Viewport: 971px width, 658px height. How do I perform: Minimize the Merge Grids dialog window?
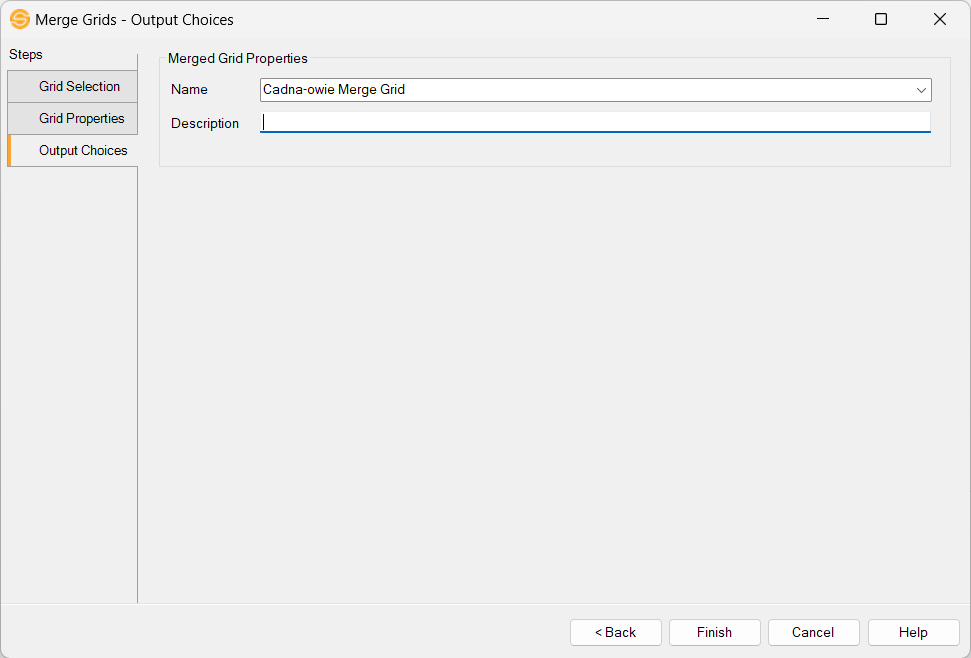[823, 19]
